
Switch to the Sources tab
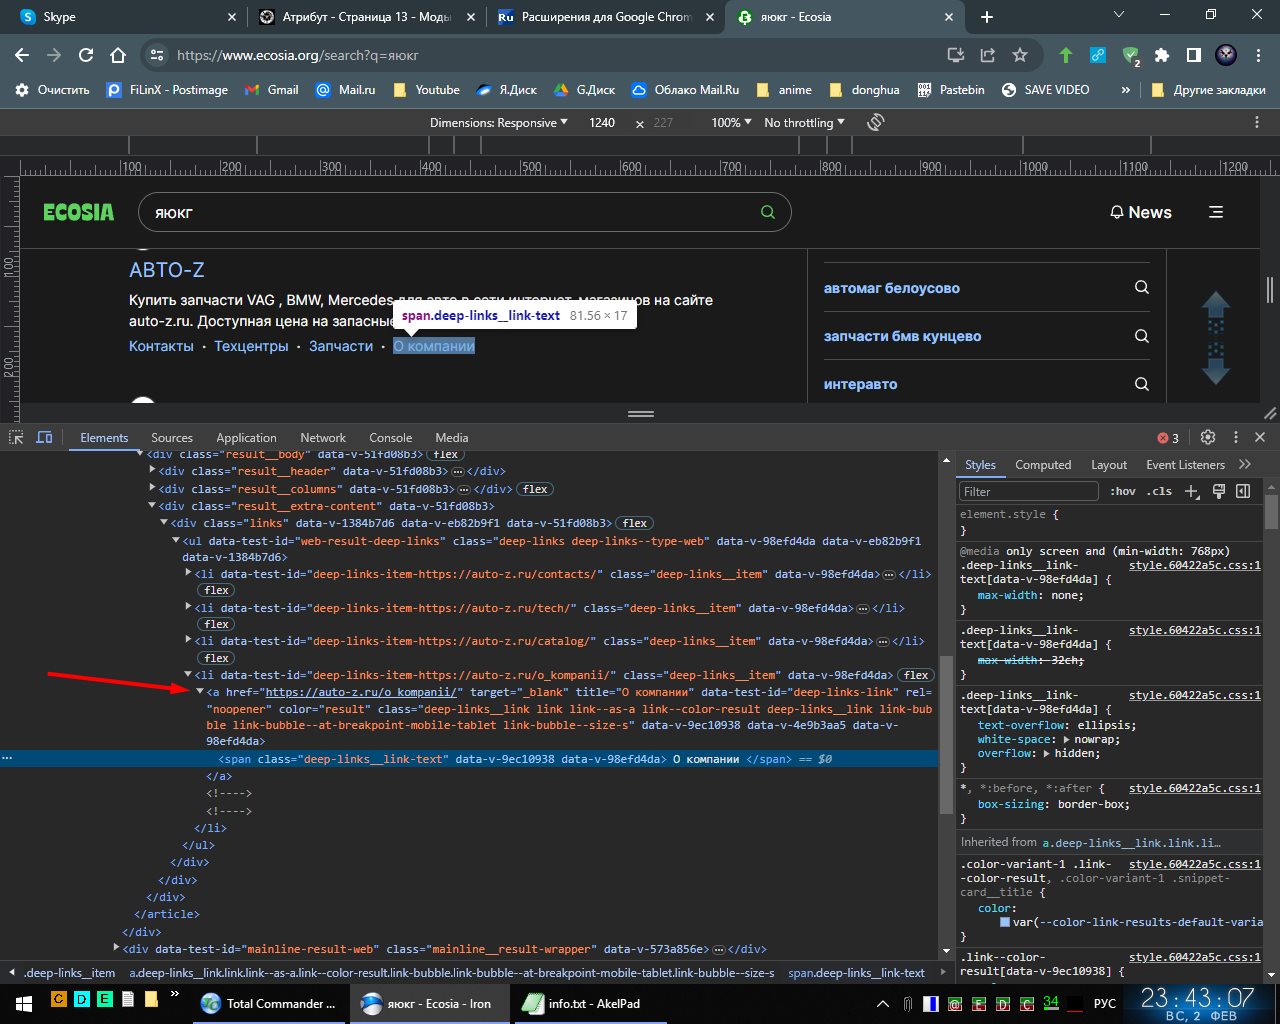click(172, 438)
